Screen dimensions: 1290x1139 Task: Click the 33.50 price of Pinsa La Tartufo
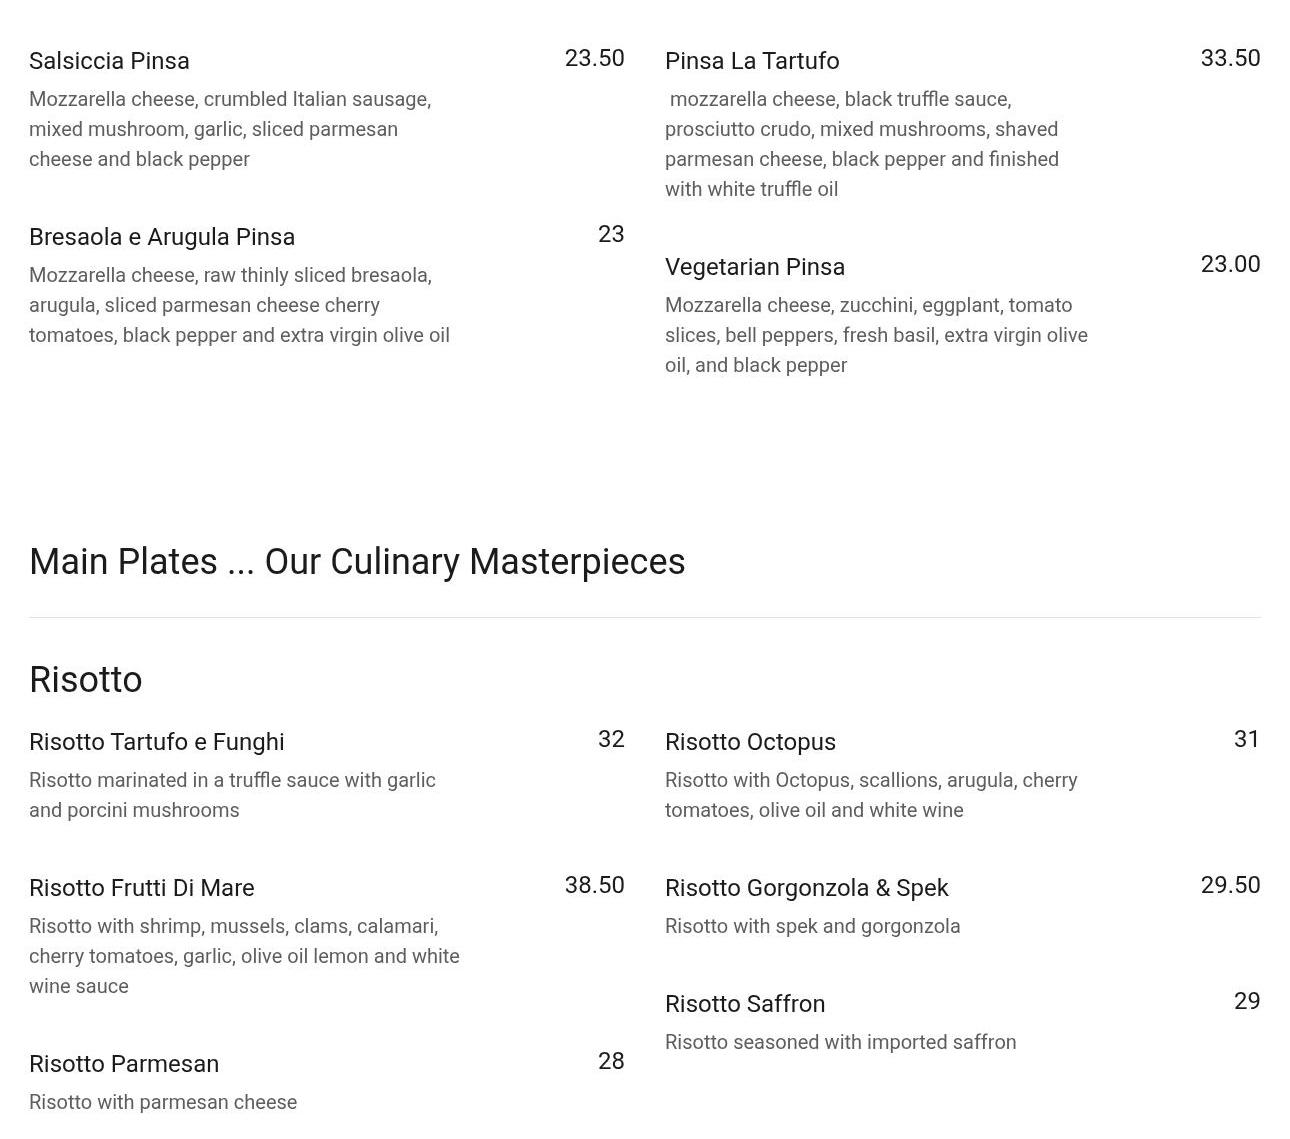(x=1230, y=58)
